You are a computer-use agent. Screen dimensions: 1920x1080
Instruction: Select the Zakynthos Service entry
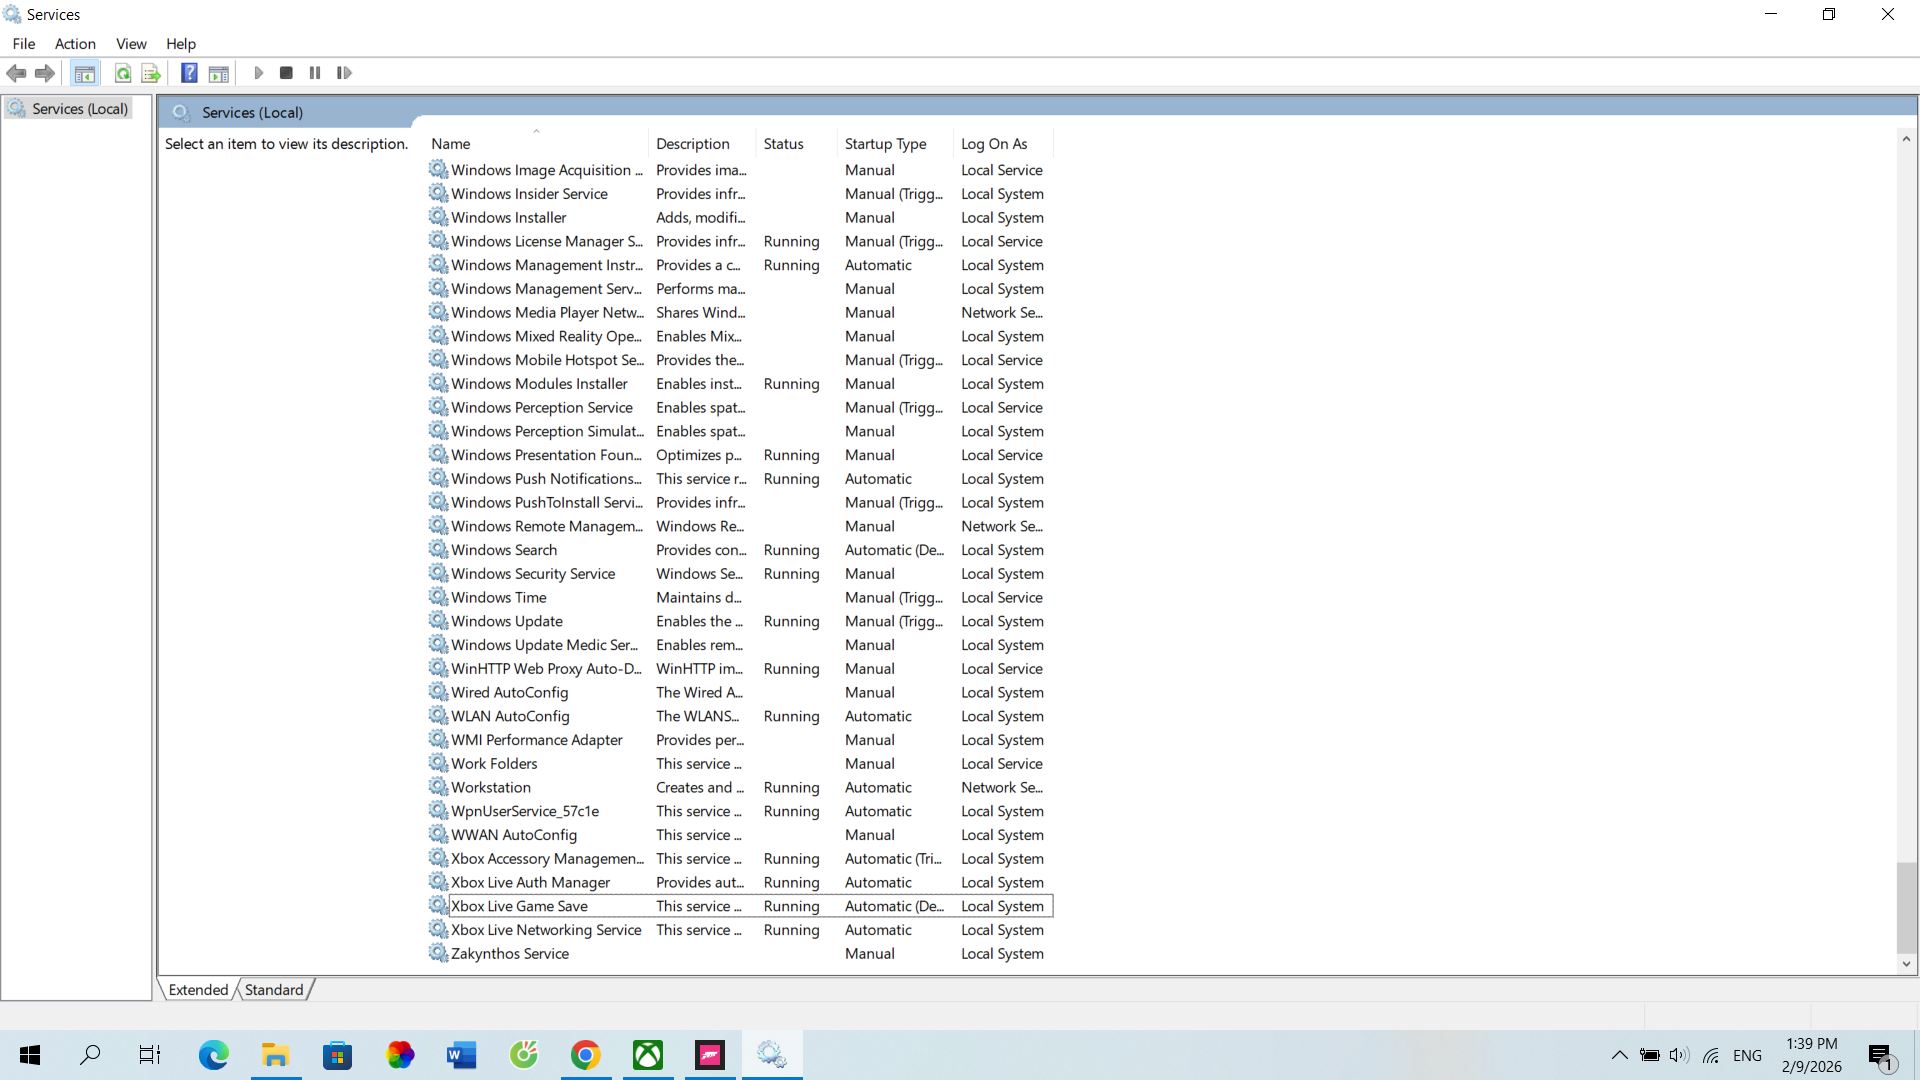(x=510, y=954)
